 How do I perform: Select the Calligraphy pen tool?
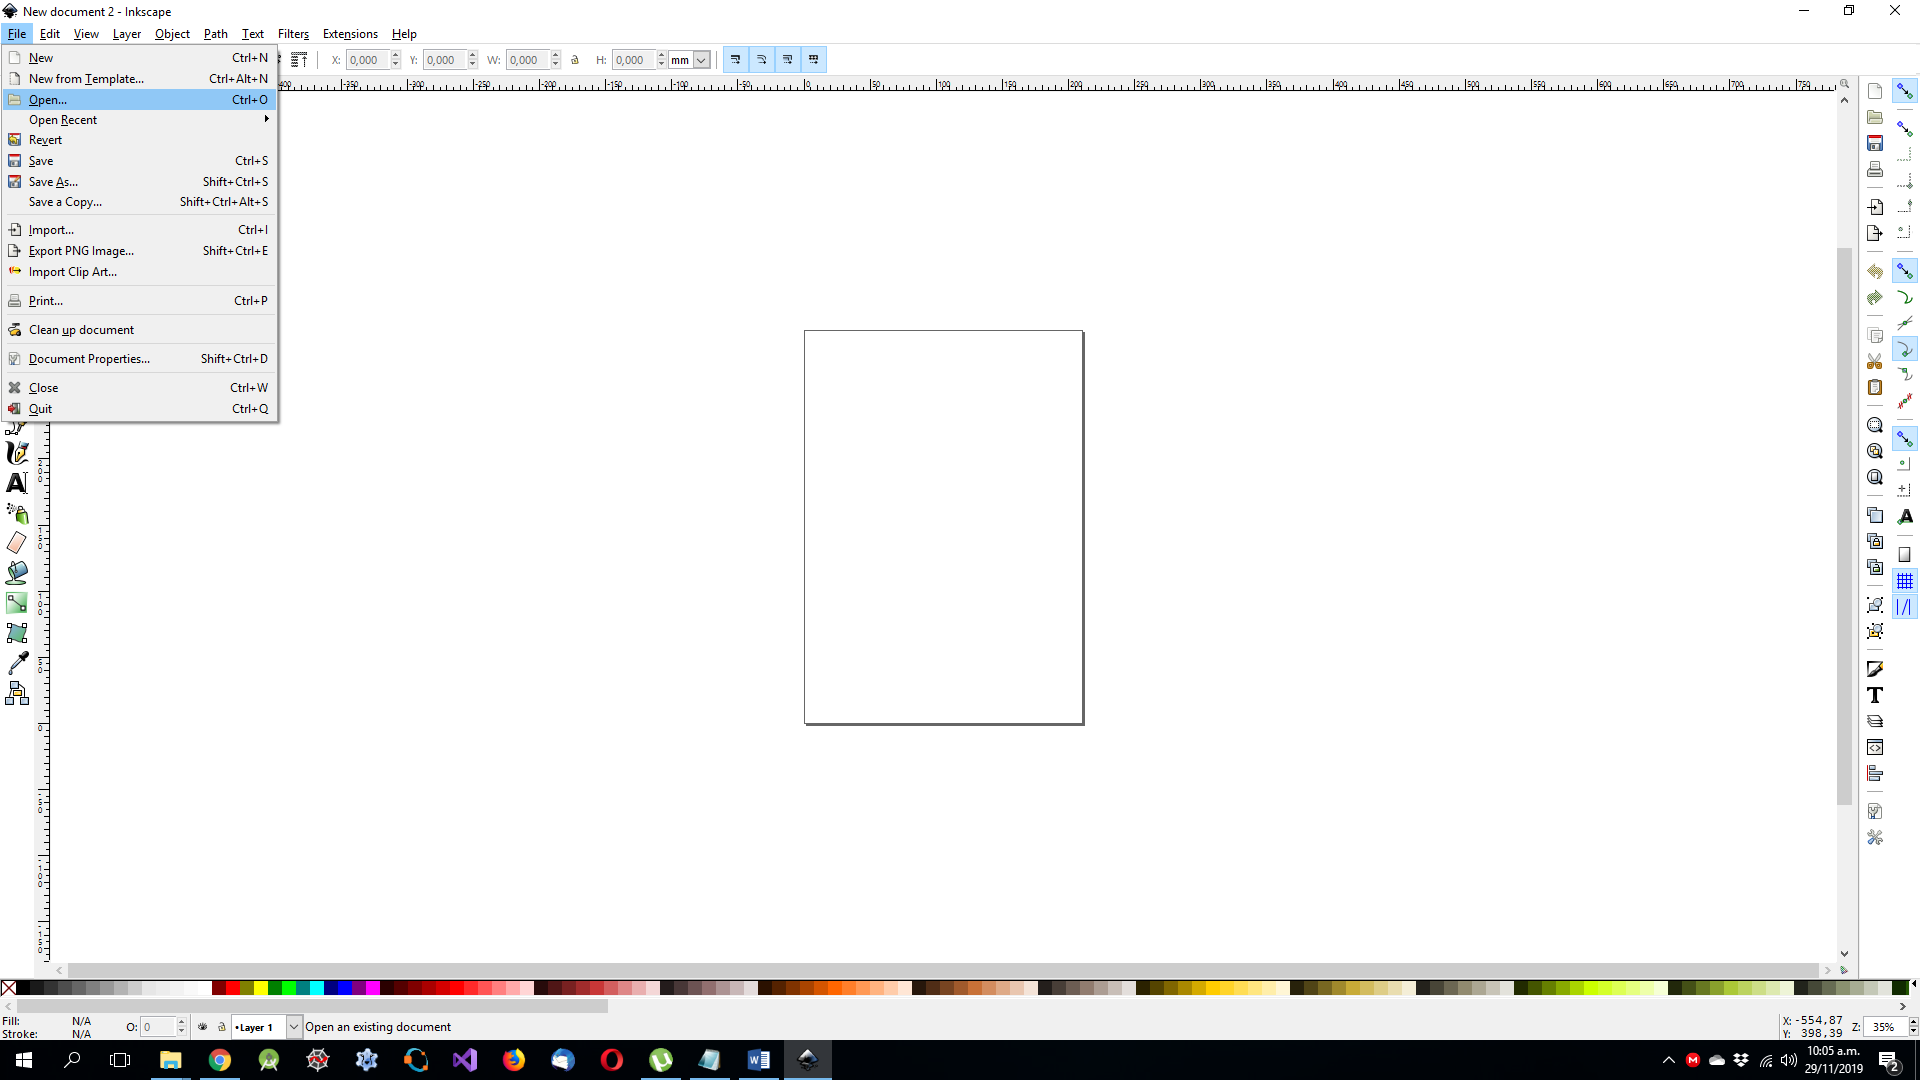[x=17, y=453]
